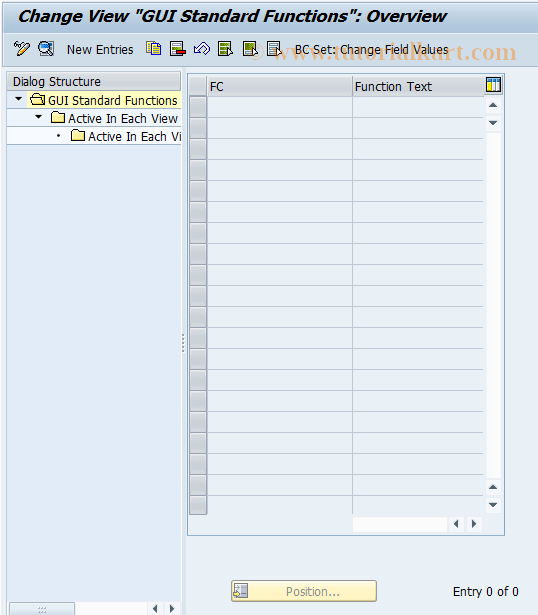Click table page-up arrow at bottom
This screenshot has width=538, height=615.
tap(493, 487)
